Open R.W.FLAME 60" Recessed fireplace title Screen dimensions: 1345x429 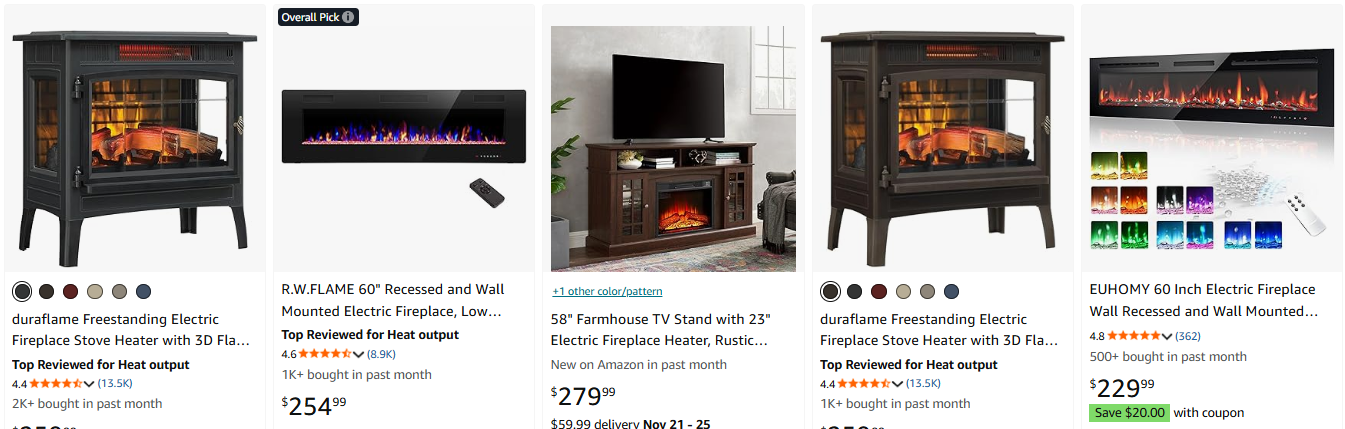(393, 300)
